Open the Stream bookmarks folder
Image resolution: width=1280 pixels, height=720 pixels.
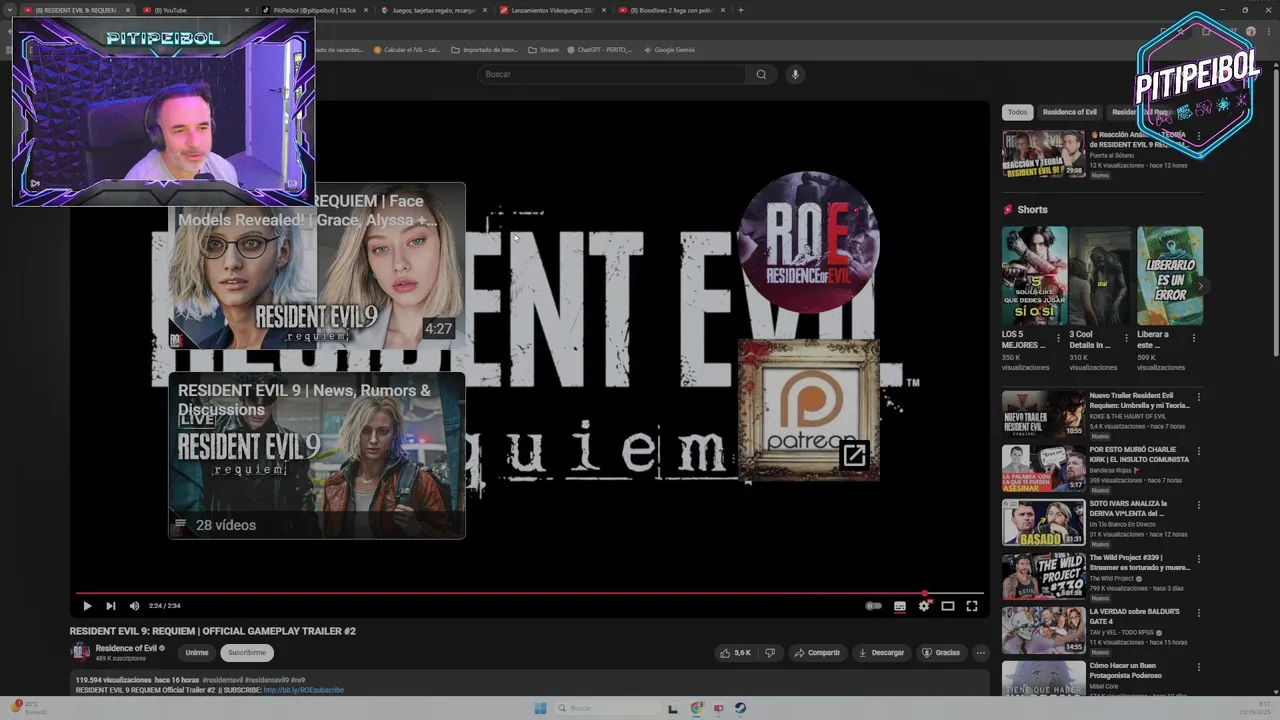pyautogui.click(x=544, y=50)
